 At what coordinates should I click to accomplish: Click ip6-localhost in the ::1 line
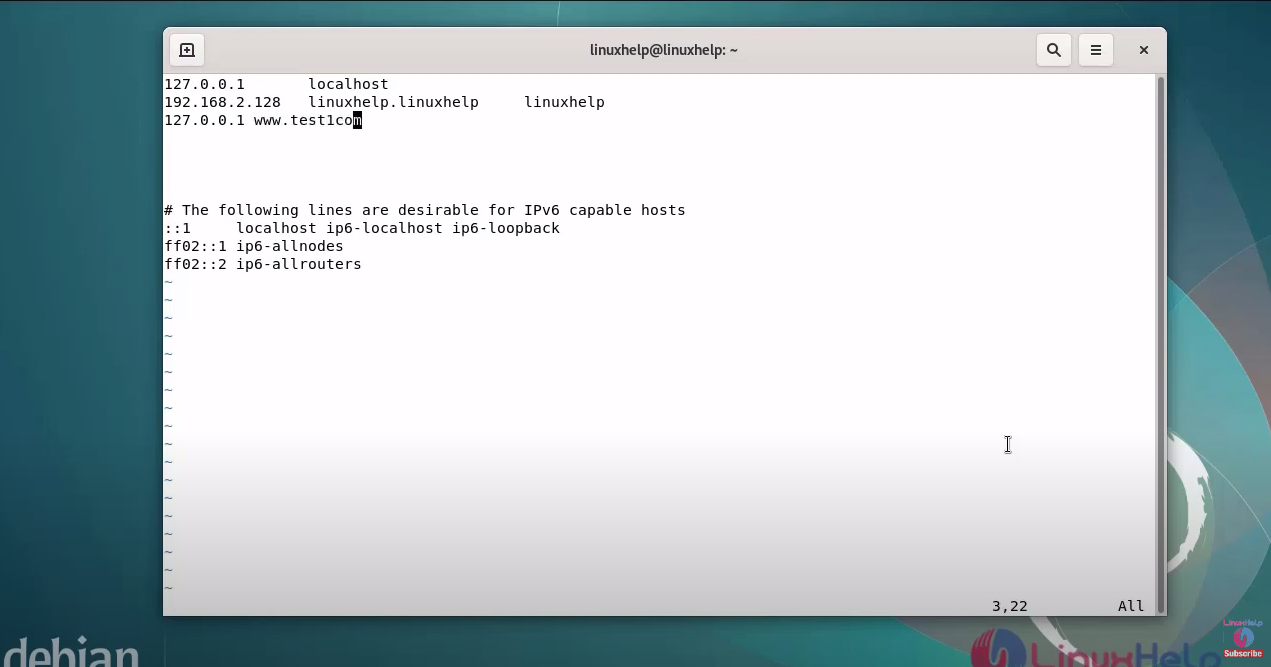[384, 228]
